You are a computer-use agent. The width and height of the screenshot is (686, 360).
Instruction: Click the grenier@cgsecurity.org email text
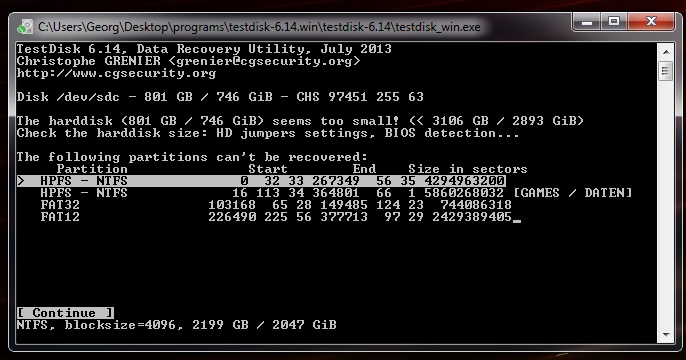pos(264,61)
